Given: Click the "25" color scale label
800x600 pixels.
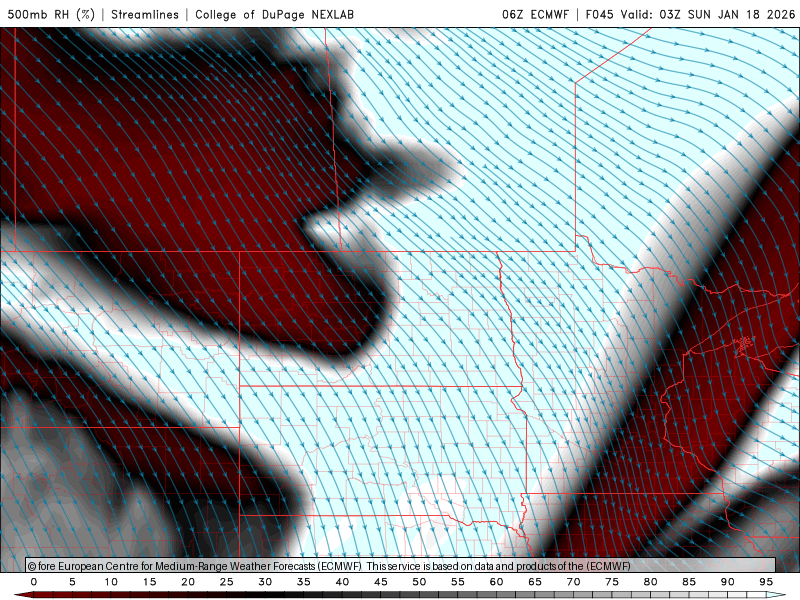Looking at the screenshot, I should click(x=227, y=582).
